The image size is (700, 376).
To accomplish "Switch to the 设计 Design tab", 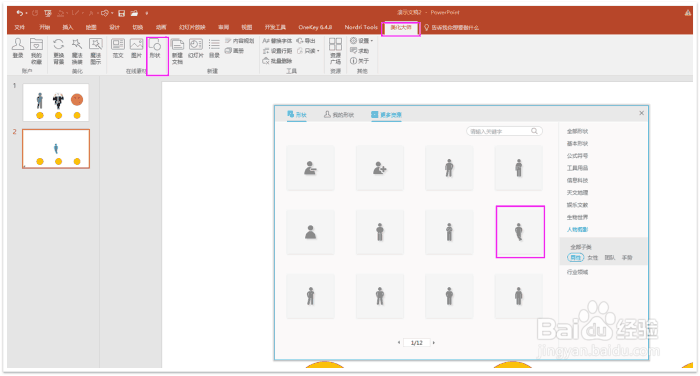I will [114, 27].
